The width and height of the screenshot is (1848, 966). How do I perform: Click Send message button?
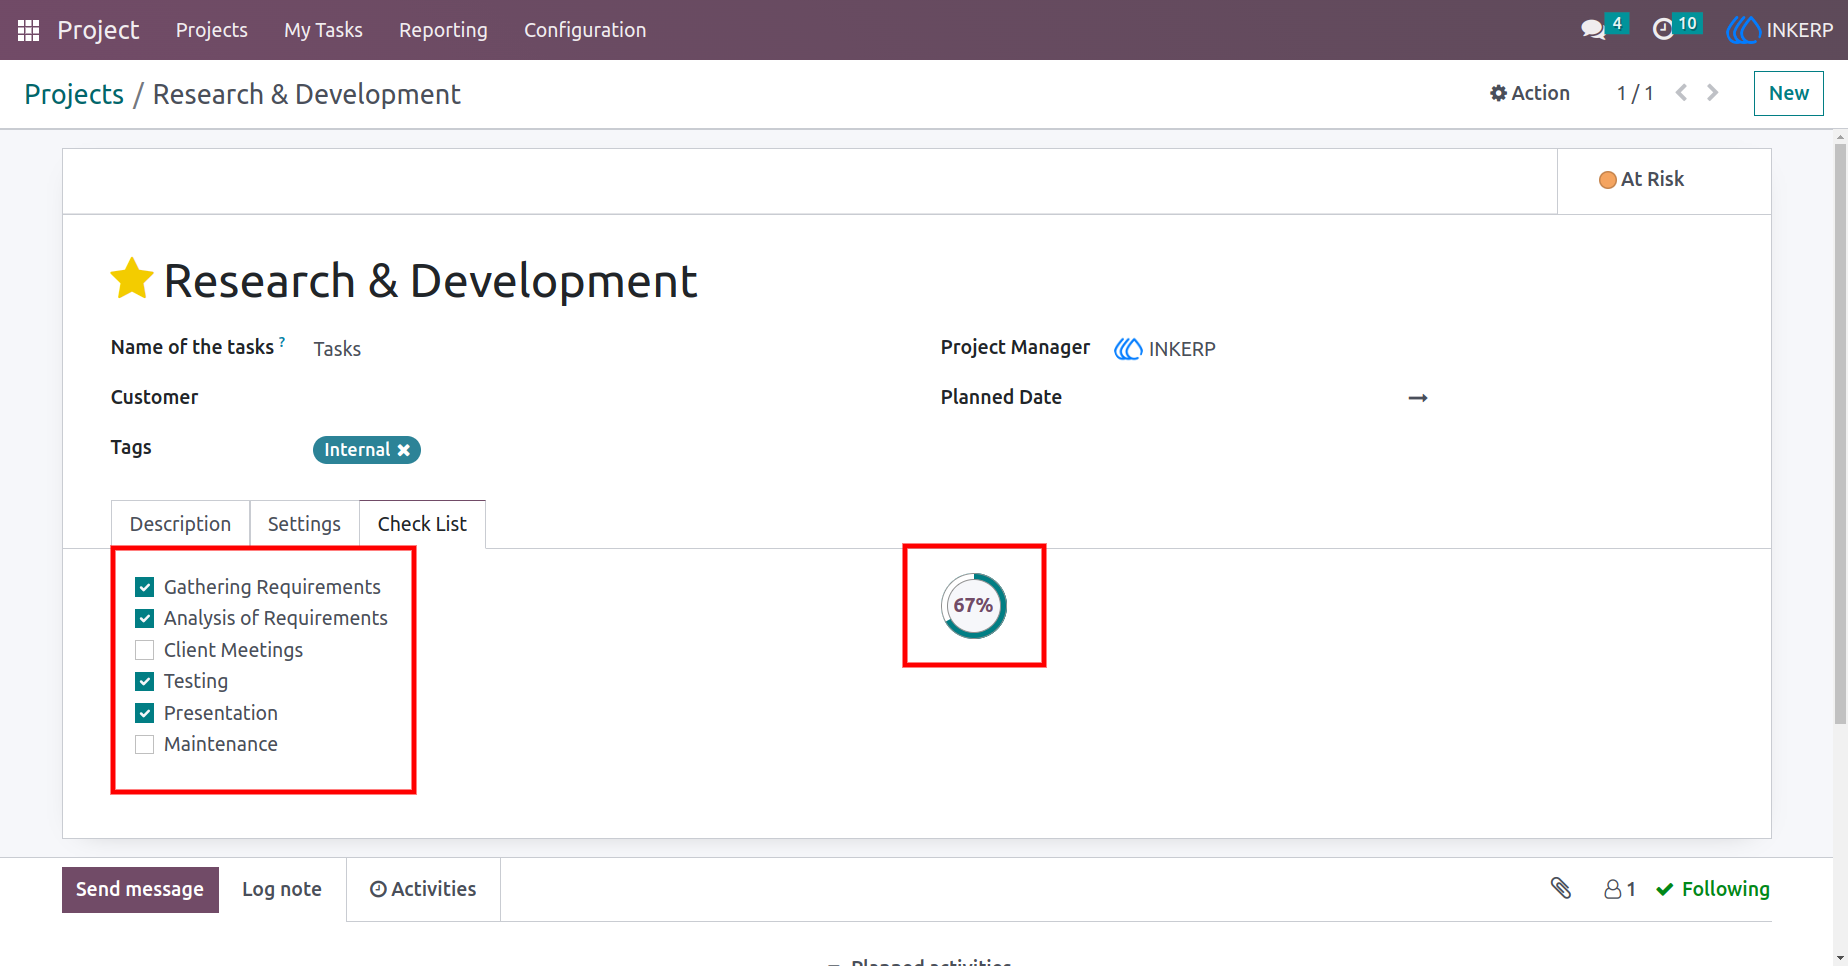(140, 889)
